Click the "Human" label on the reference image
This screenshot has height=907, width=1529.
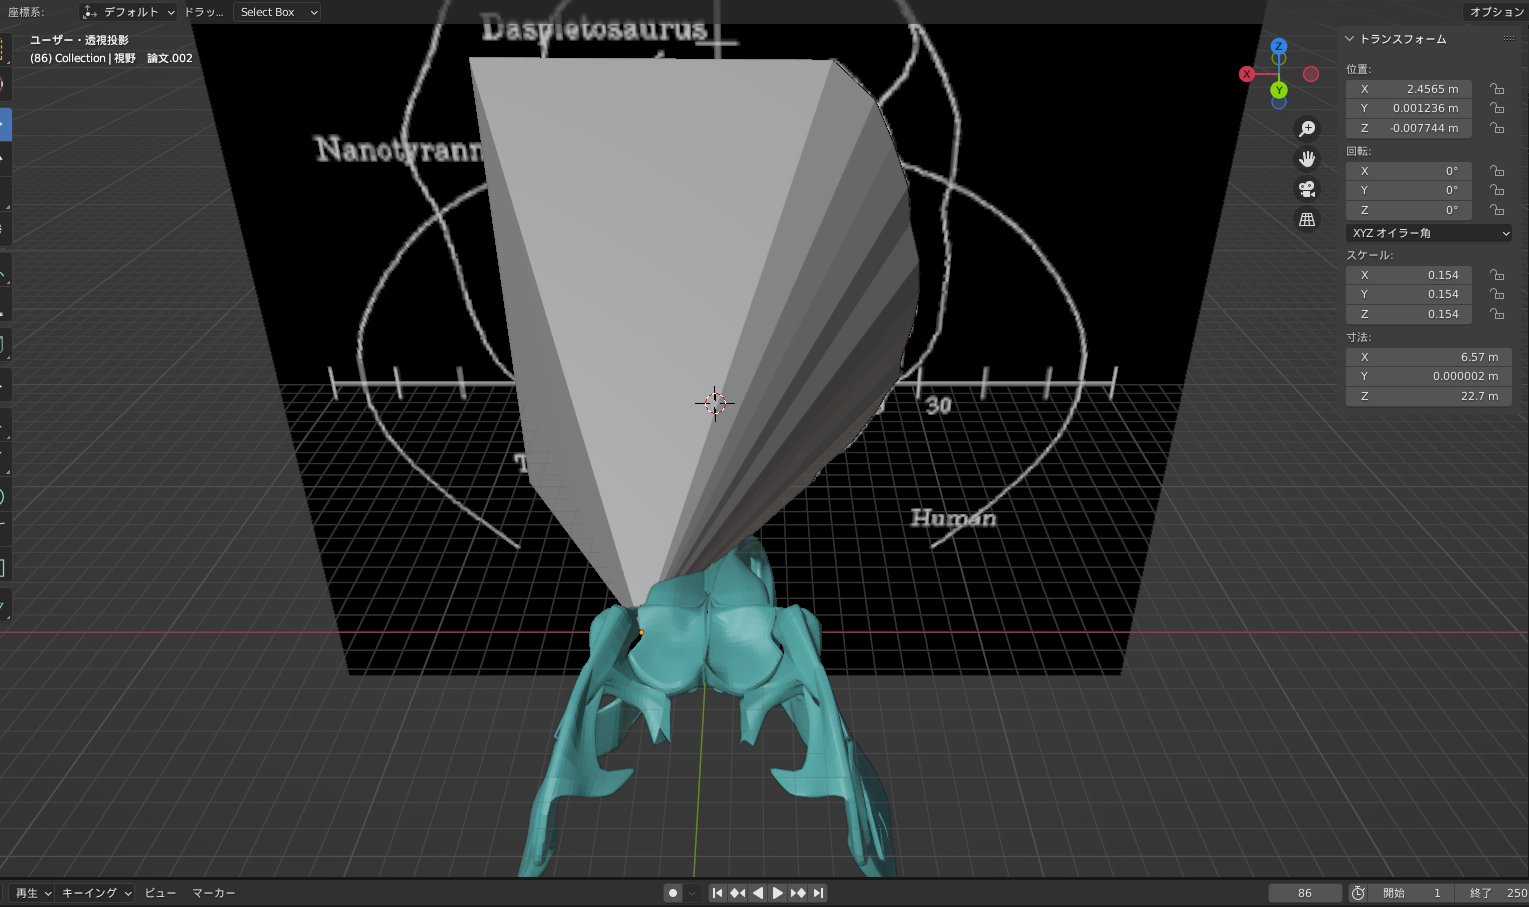click(953, 518)
